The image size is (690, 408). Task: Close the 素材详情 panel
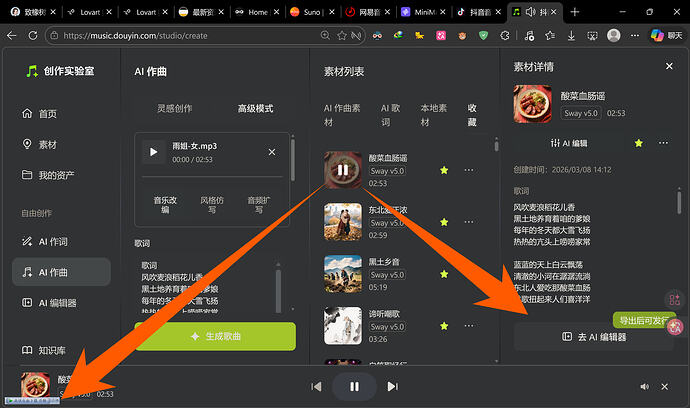point(669,66)
